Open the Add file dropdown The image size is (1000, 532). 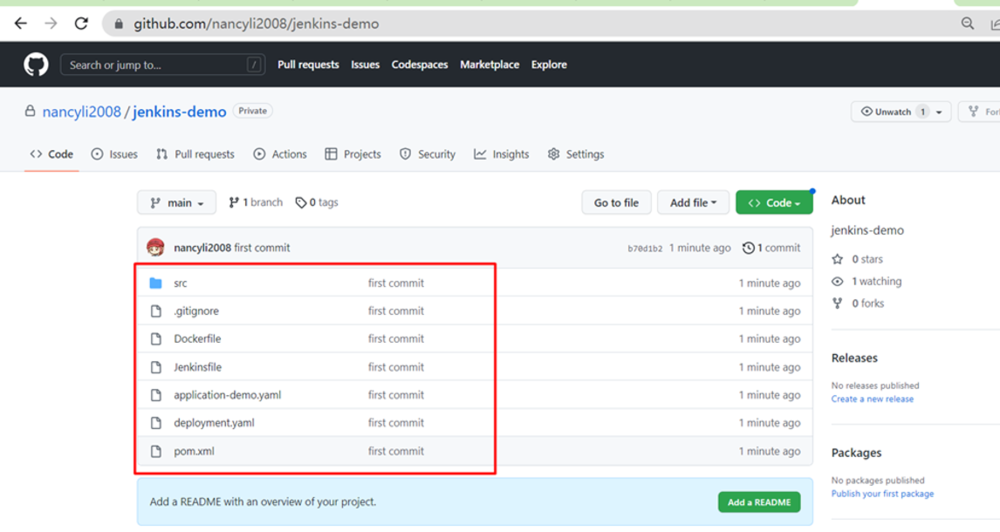[x=693, y=203]
